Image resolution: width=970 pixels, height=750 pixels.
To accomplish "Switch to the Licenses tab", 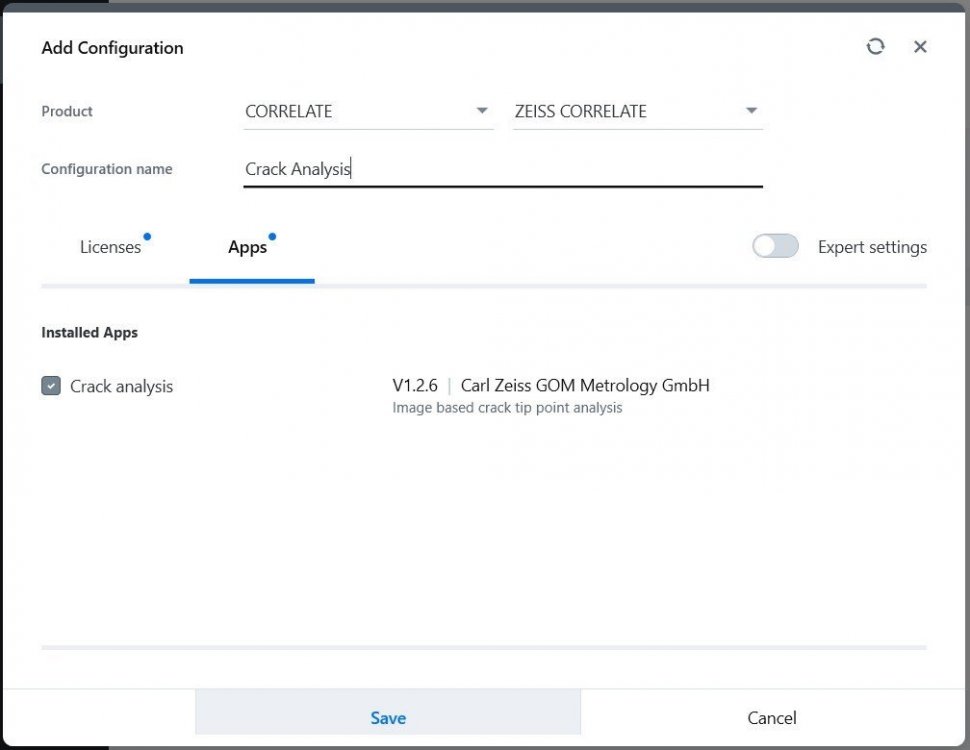I will point(110,247).
